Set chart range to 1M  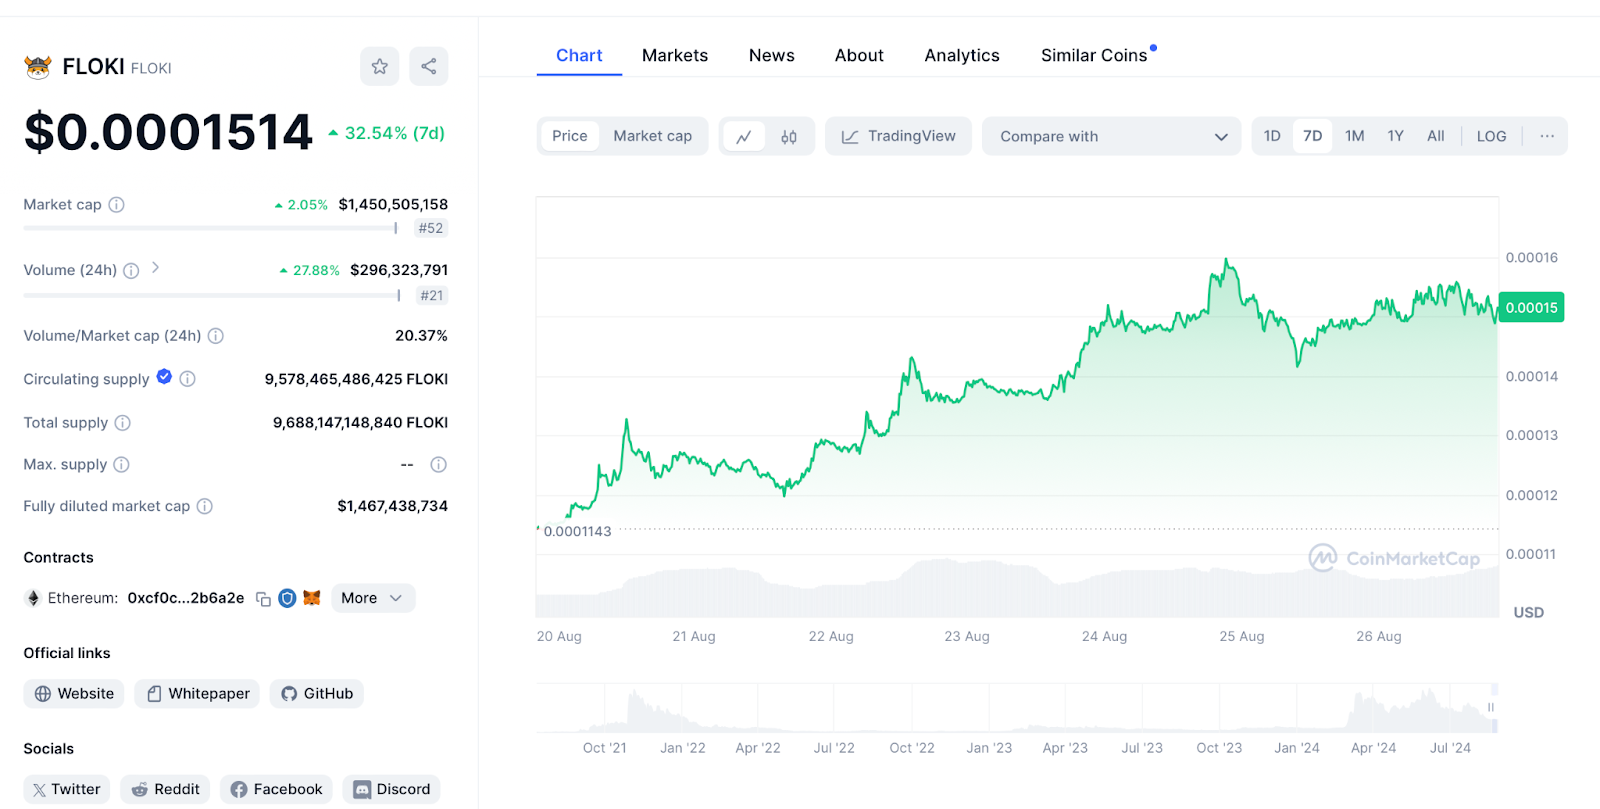point(1355,136)
